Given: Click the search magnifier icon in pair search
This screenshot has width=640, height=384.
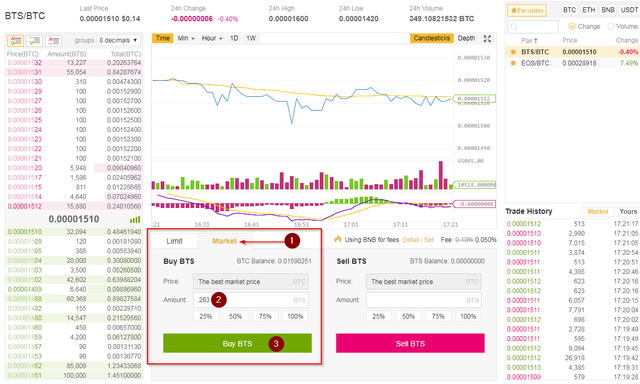Looking at the screenshot, I should [514, 27].
